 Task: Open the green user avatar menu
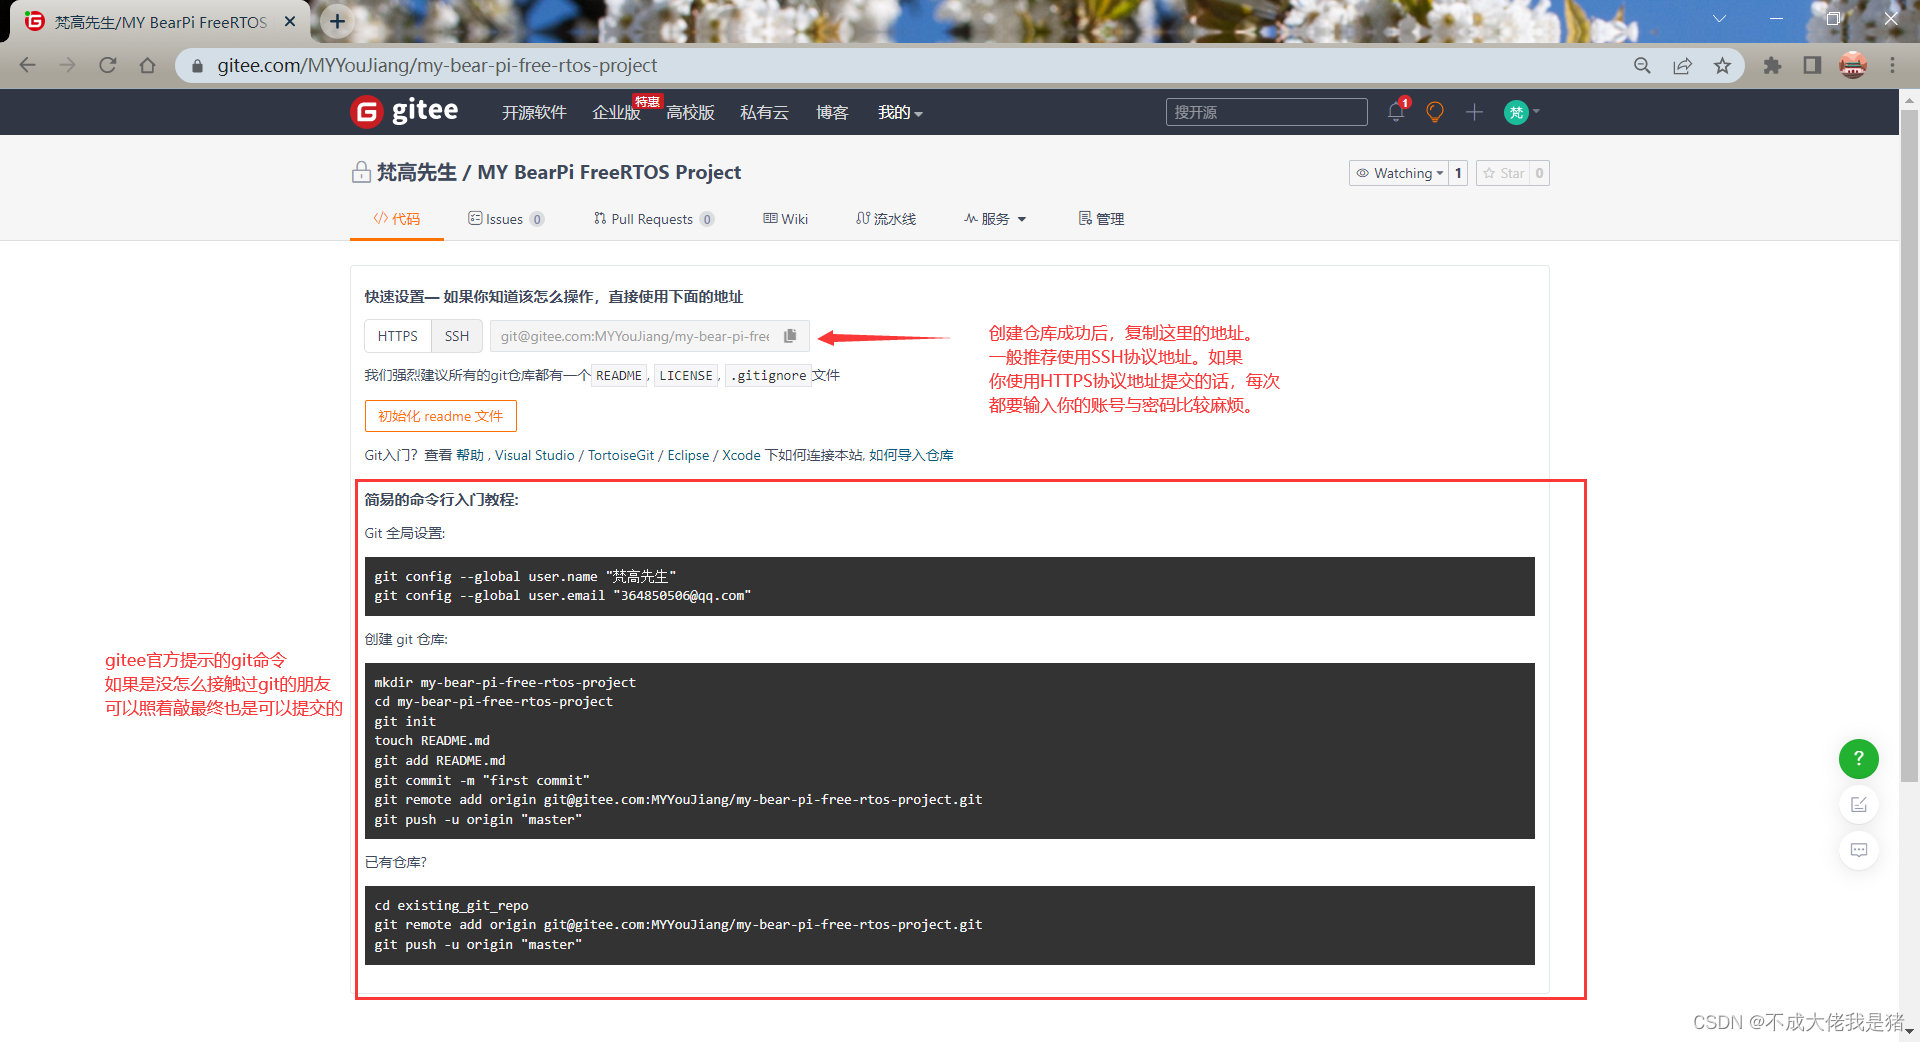(1521, 112)
